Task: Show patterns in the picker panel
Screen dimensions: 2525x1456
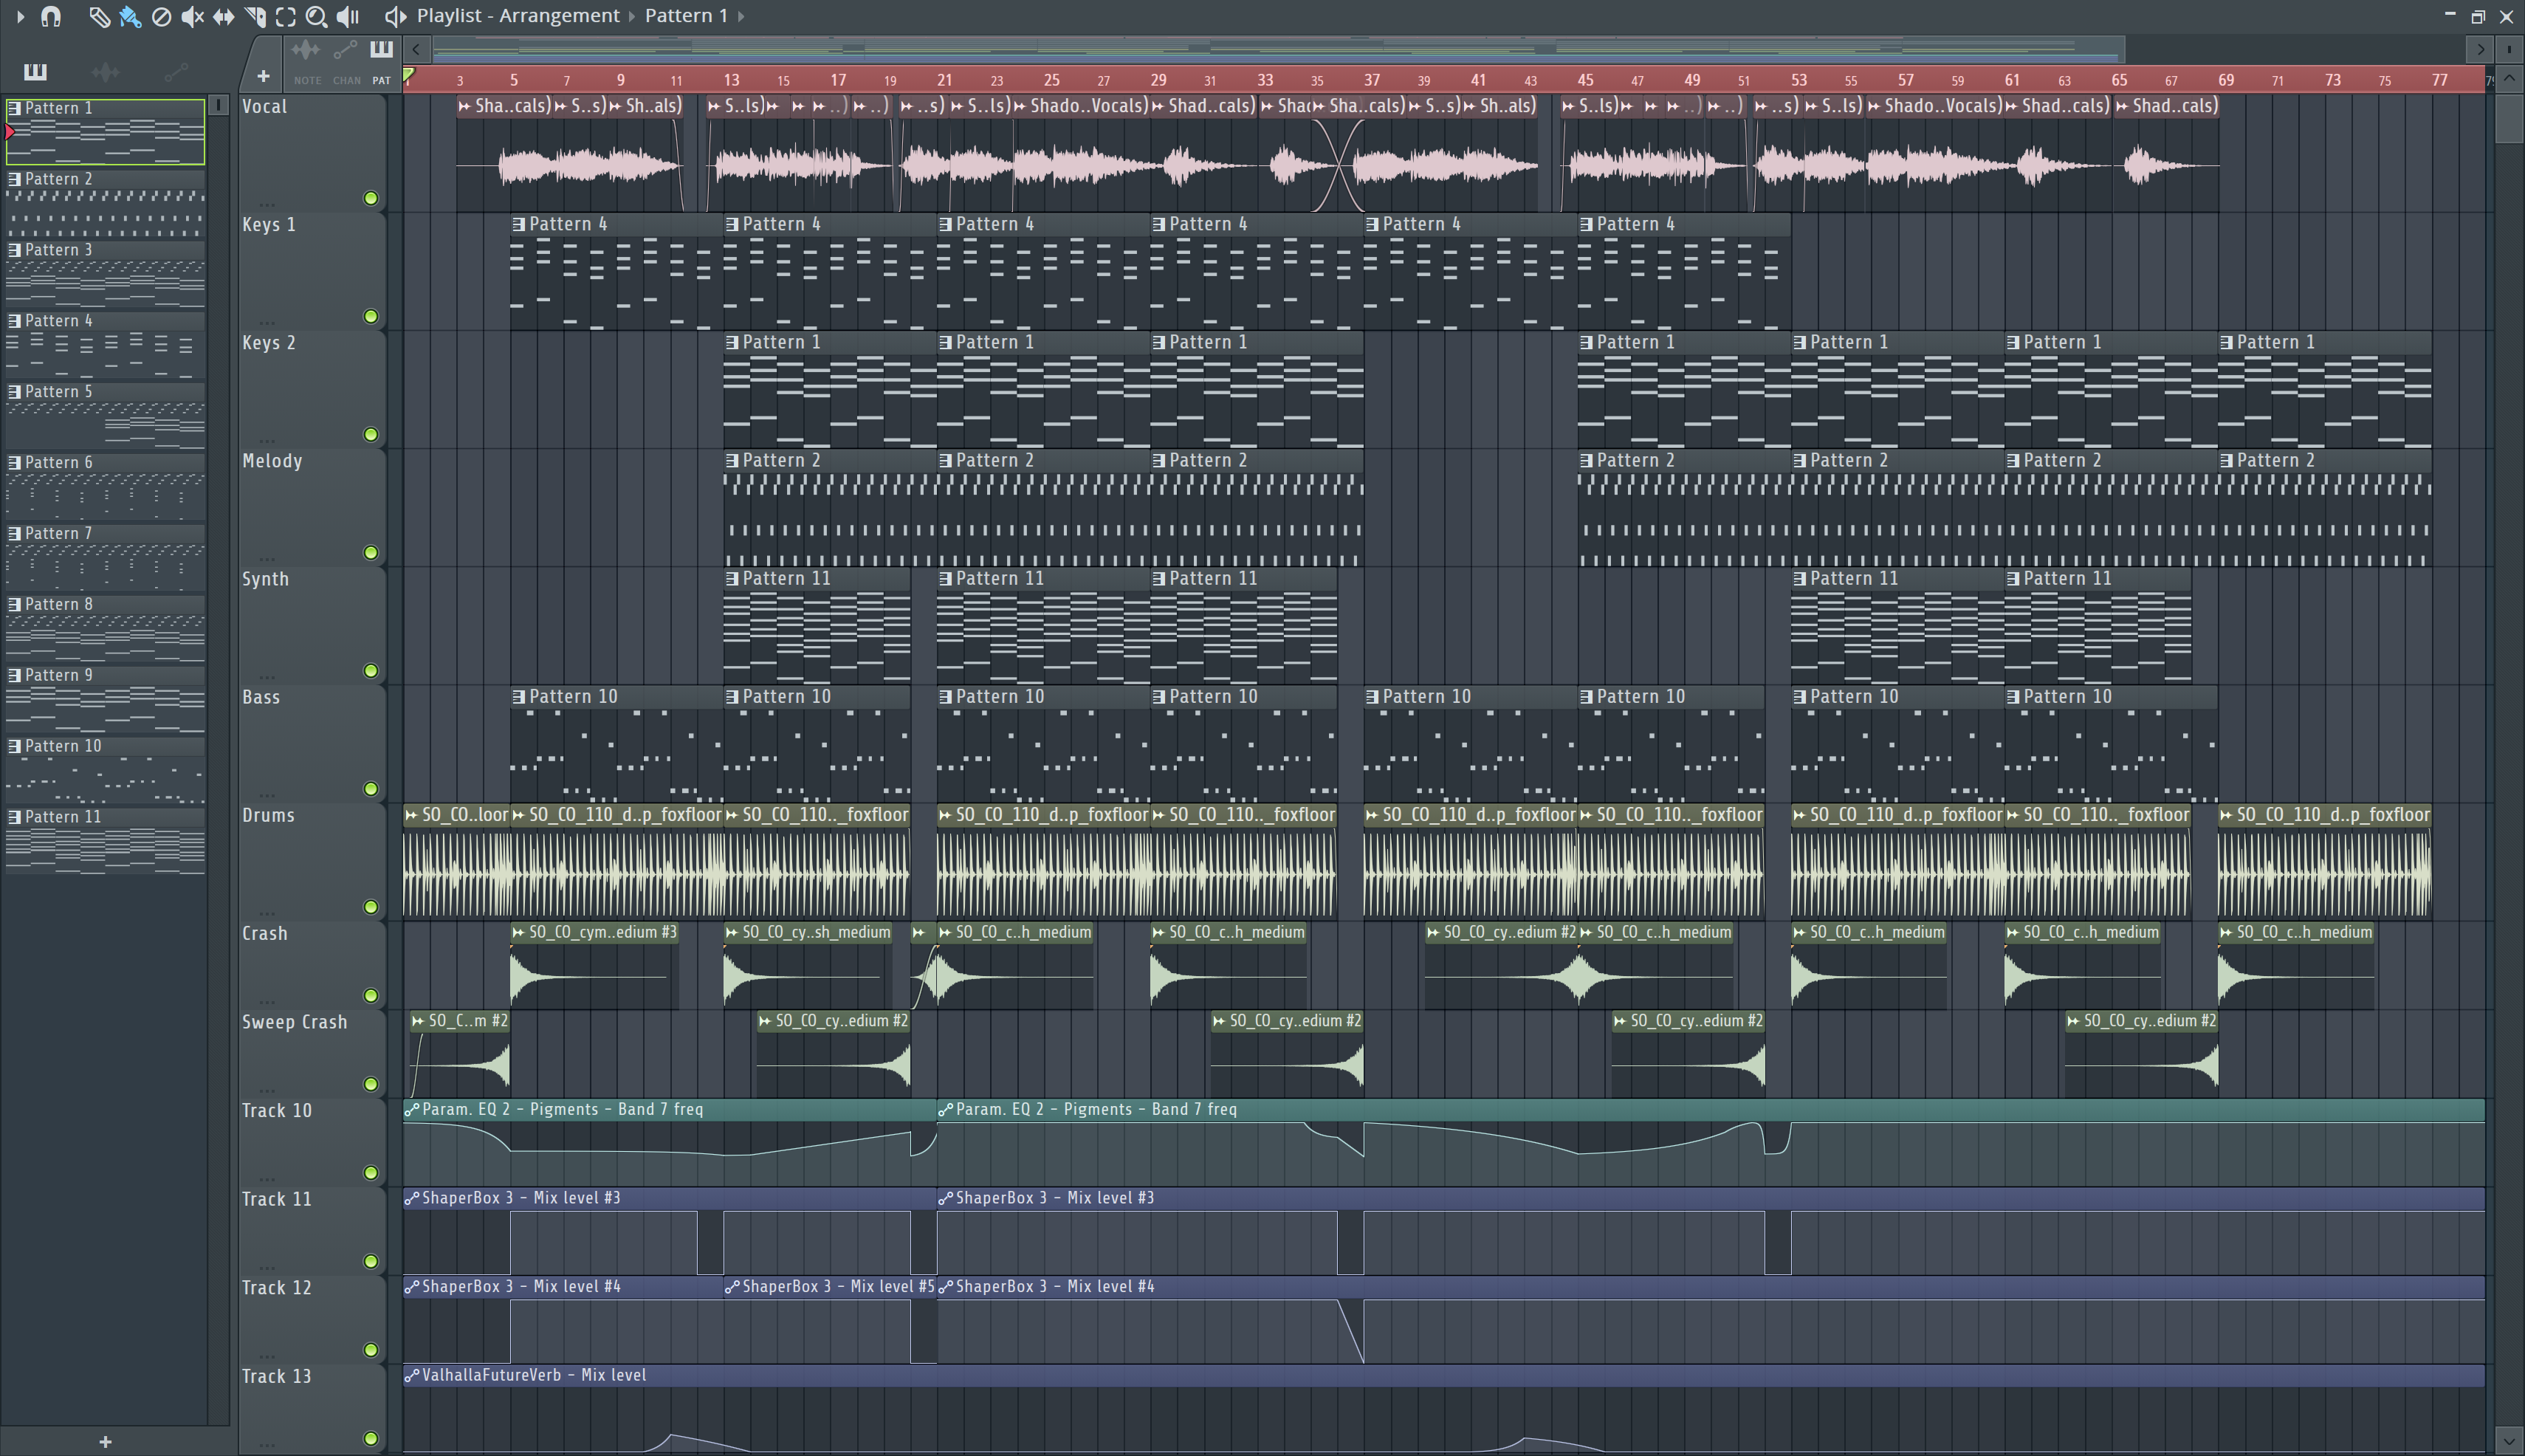Action: click(x=35, y=71)
